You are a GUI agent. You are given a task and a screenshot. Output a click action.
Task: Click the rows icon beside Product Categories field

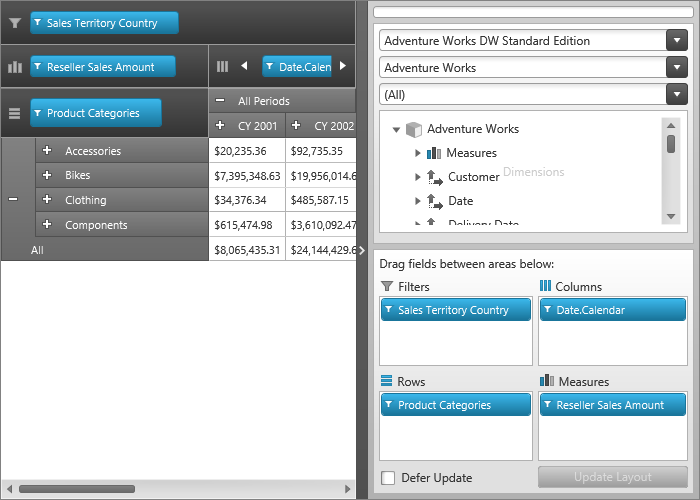pyautogui.click(x=14, y=113)
